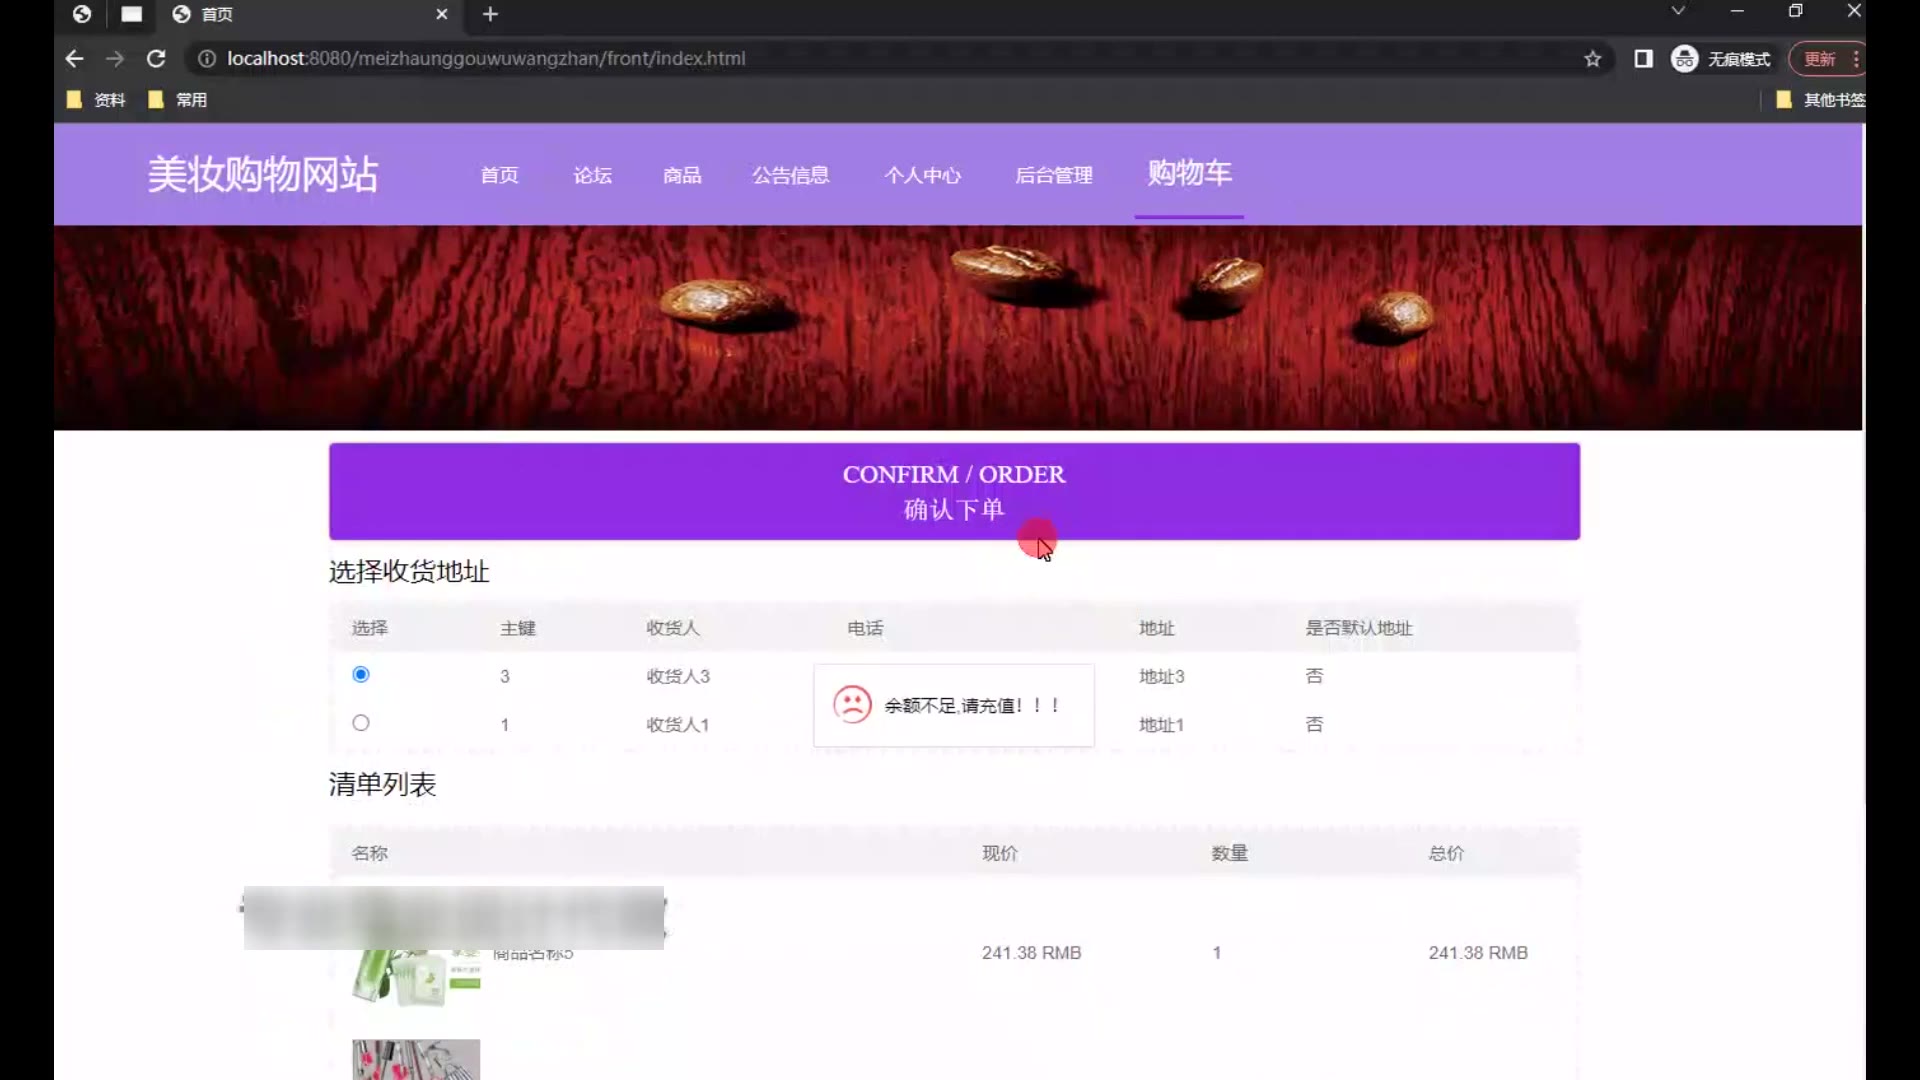The image size is (1920, 1080).
Task: Open the side panel icon
Action: click(x=1643, y=59)
